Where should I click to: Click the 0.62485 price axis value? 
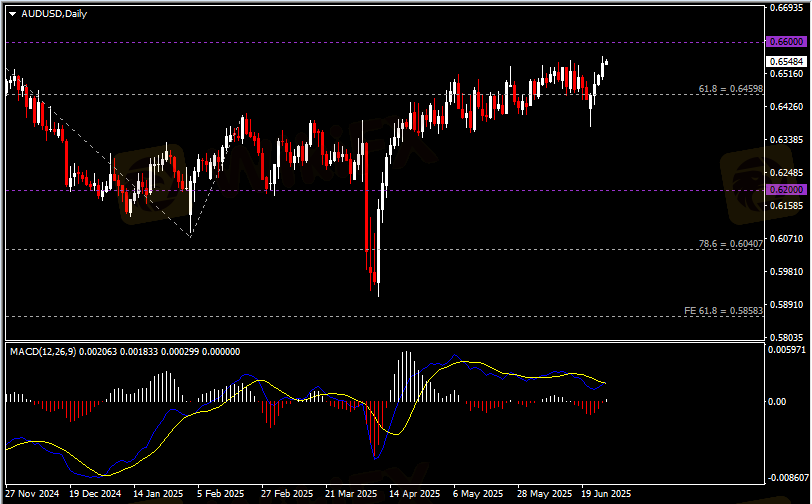(786, 172)
